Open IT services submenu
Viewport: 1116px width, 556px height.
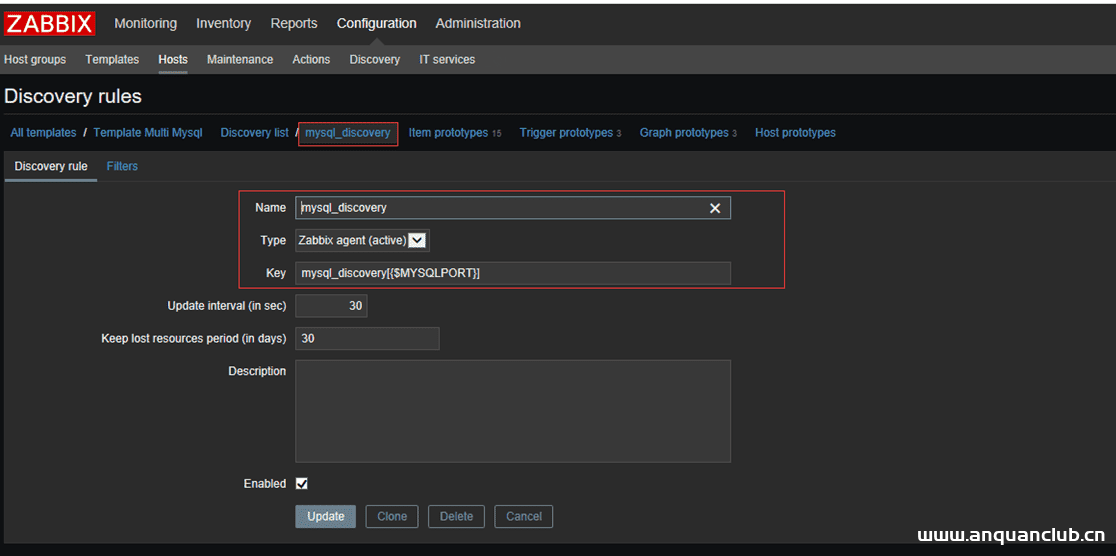[x=447, y=60]
